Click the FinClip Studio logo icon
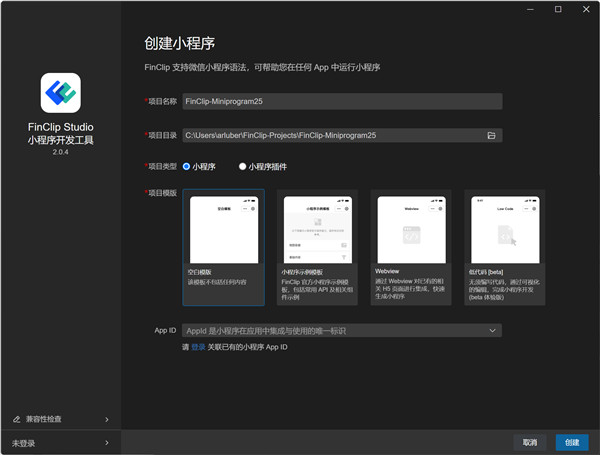This screenshot has width=600, height=455. pyautogui.click(x=60, y=93)
